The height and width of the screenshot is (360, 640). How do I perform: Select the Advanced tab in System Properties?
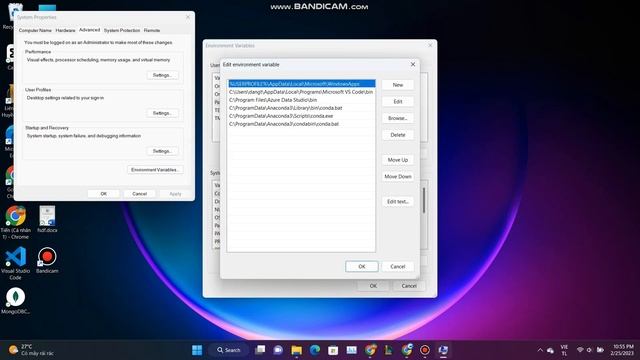tap(89, 30)
